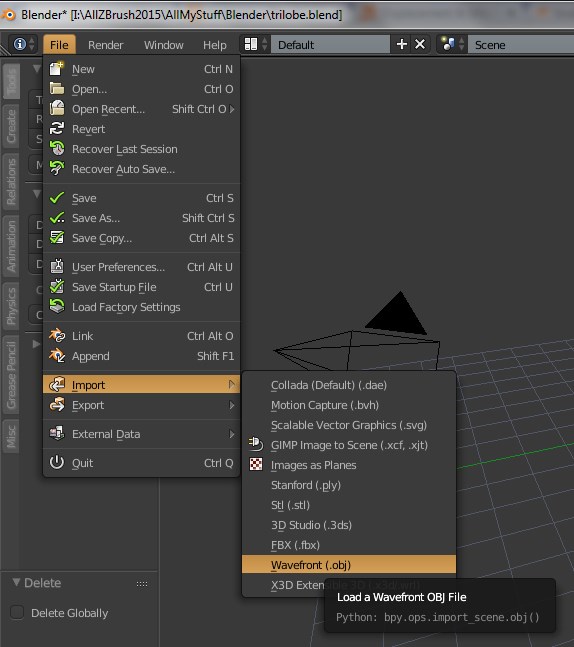This screenshot has width=574, height=647.
Task: Choose Scalable Vector Graphics (.svg) import
Action: click(x=349, y=425)
